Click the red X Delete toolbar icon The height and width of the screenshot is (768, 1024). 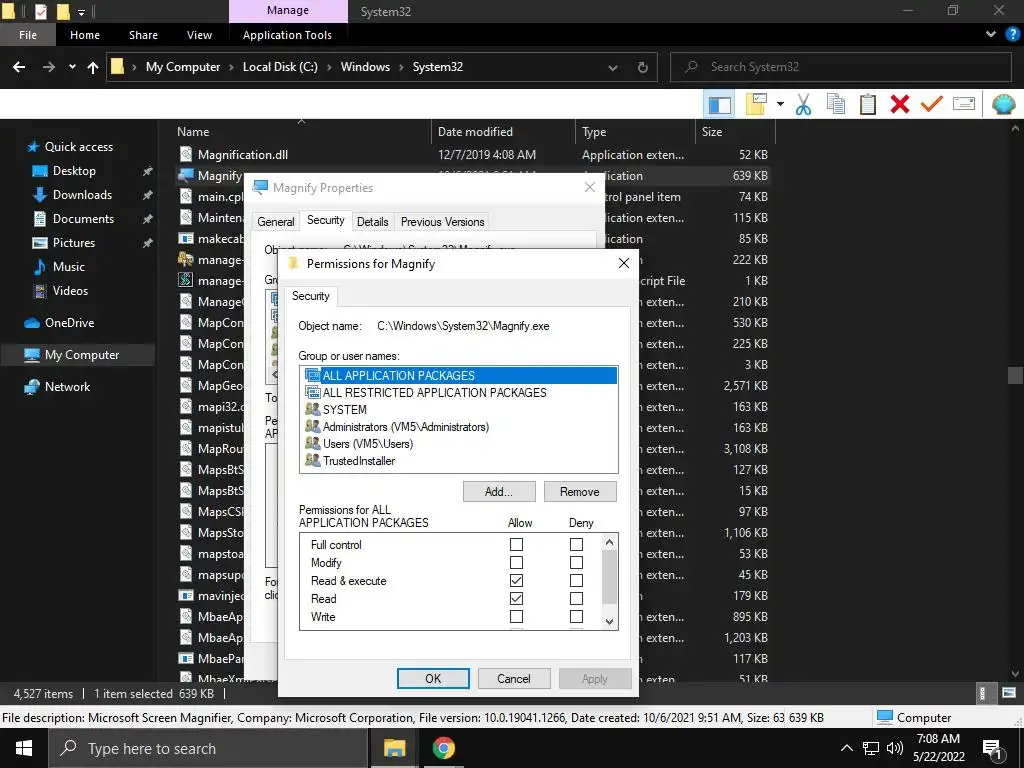(x=900, y=104)
